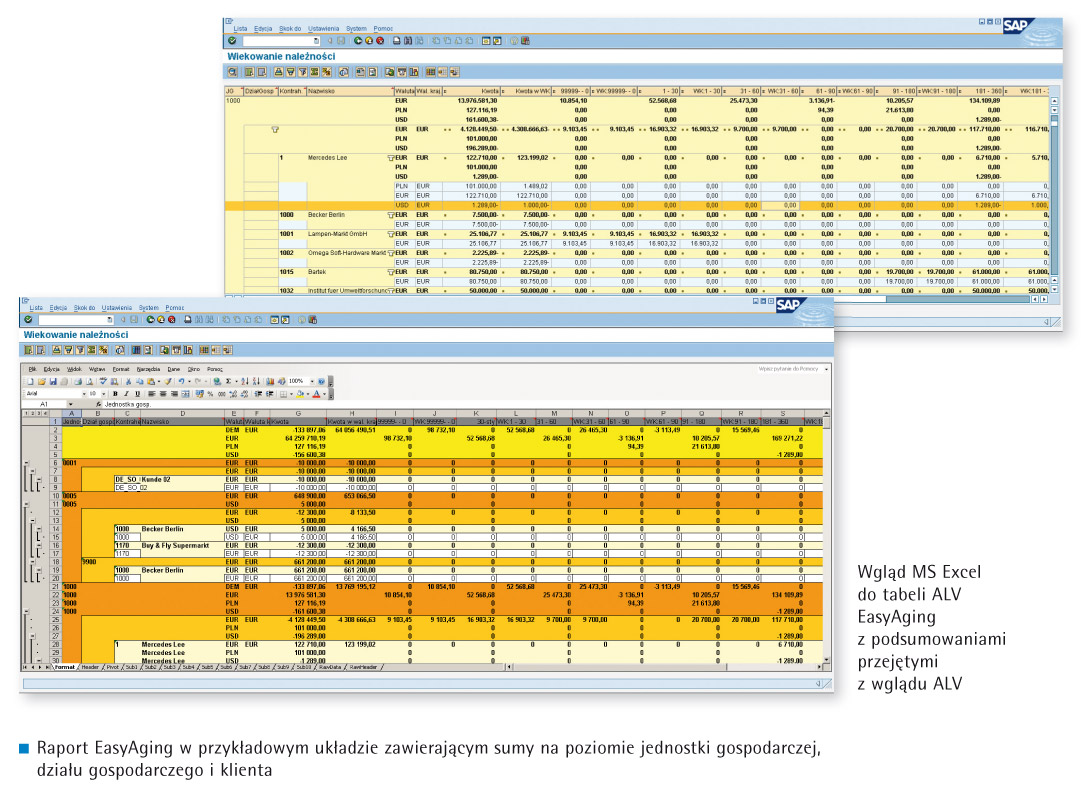Click the Excel Help question mark icon

(321, 381)
